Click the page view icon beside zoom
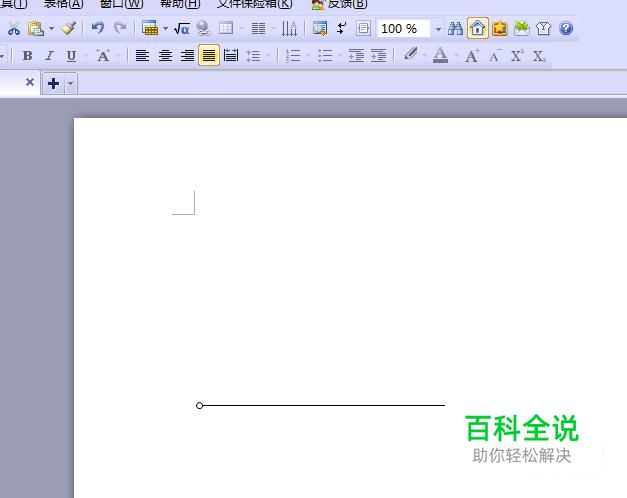 tap(363, 28)
